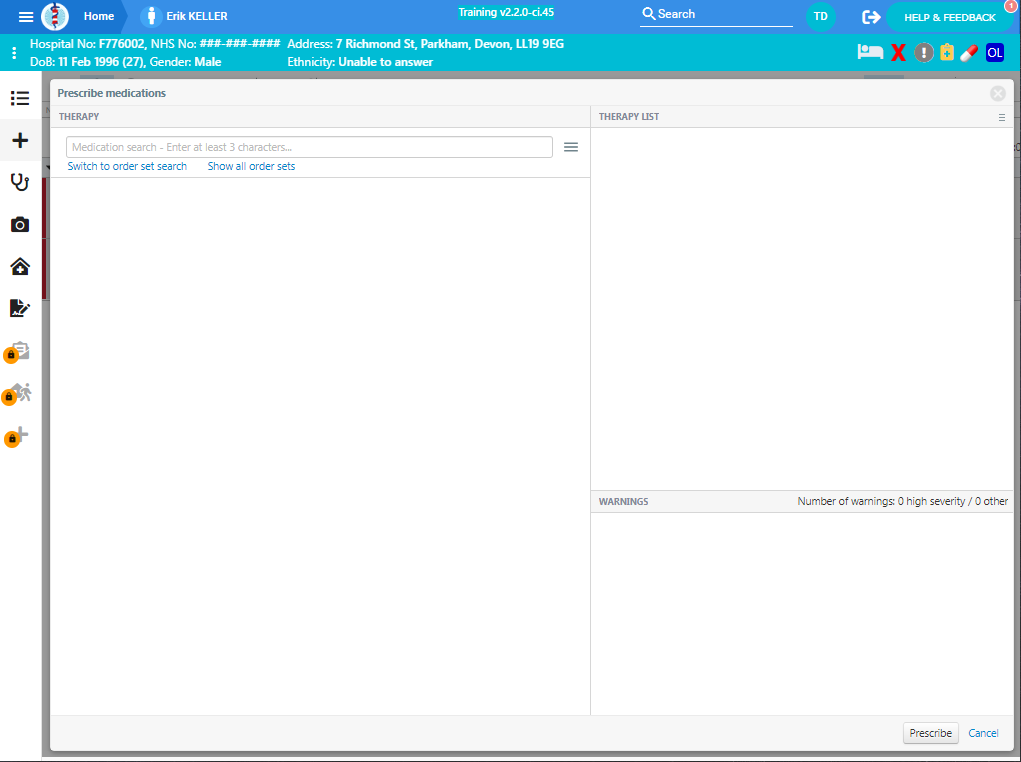
Task: Open the home medical sidebar icon
Action: (20, 266)
